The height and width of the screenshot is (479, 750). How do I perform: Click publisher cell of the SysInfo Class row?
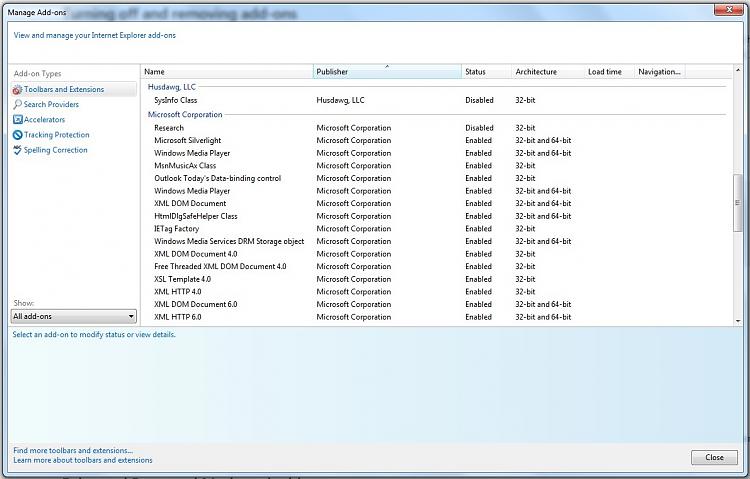(340, 100)
